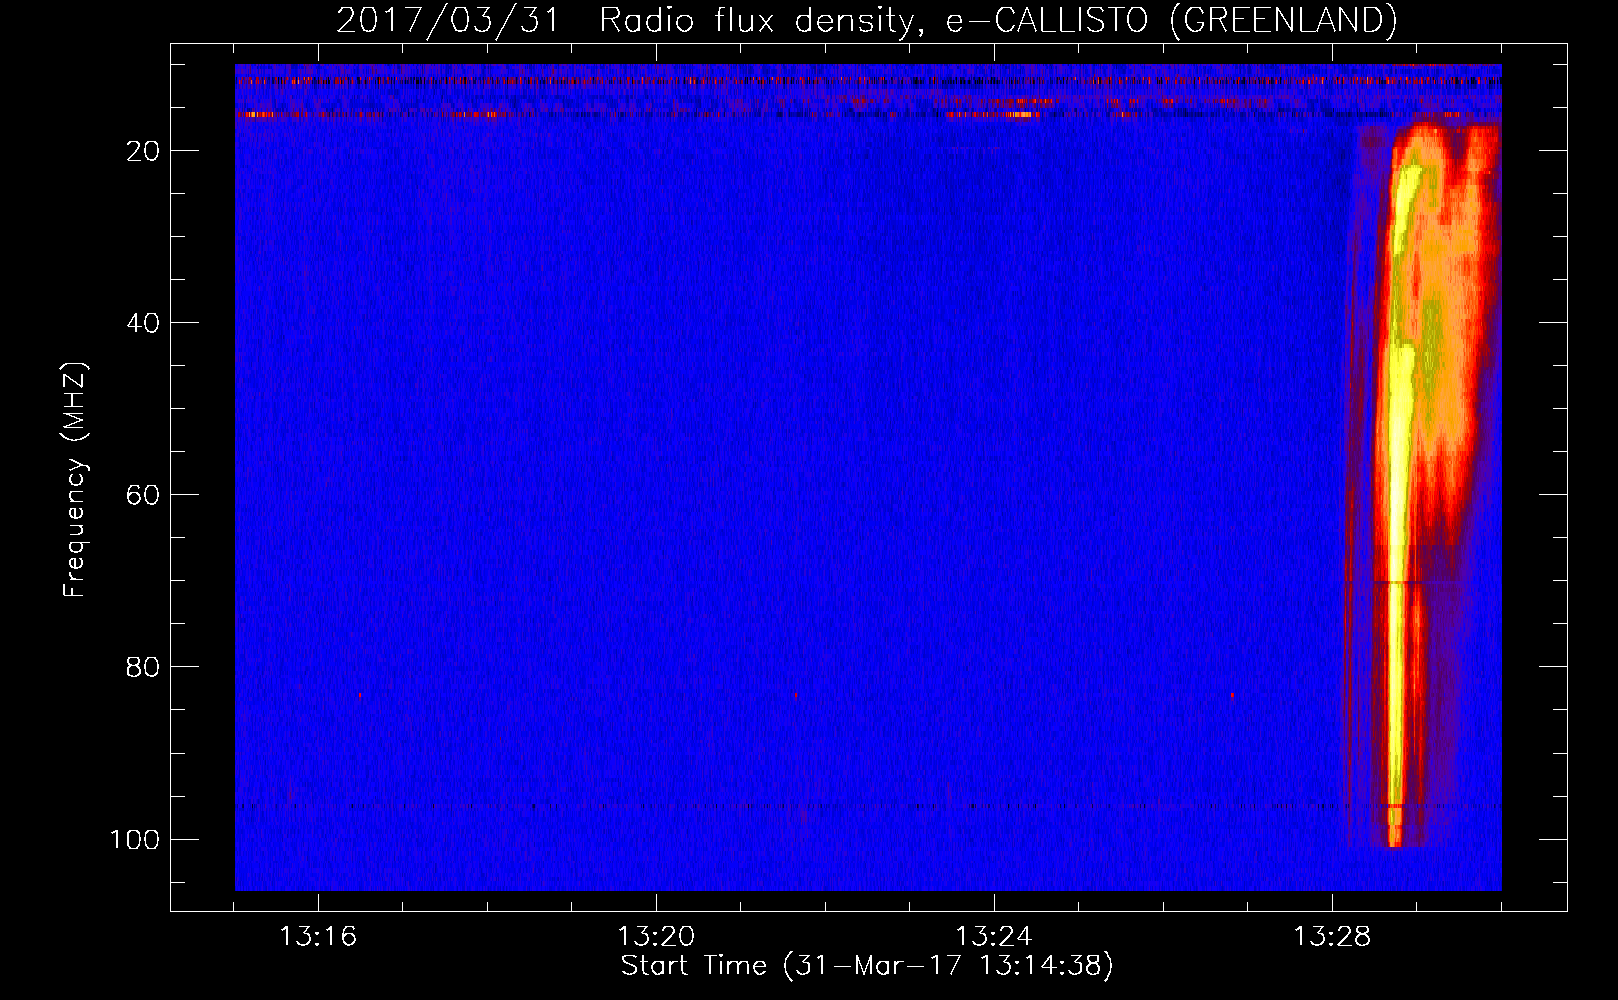Image resolution: width=1618 pixels, height=1000 pixels.
Task: Click the bright yellow radio burst core
Action: point(1398,500)
